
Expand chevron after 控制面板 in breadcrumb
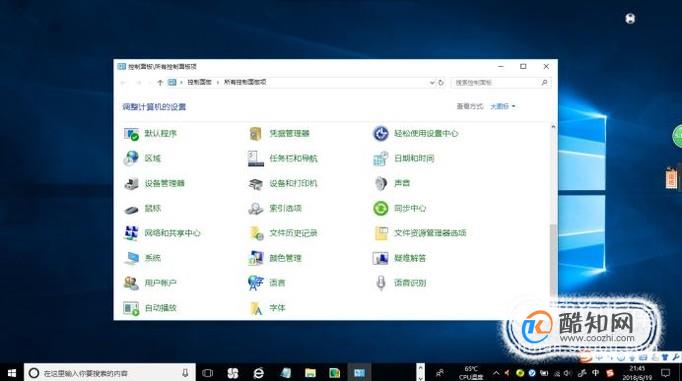pyautogui.click(x=218, y=82)
